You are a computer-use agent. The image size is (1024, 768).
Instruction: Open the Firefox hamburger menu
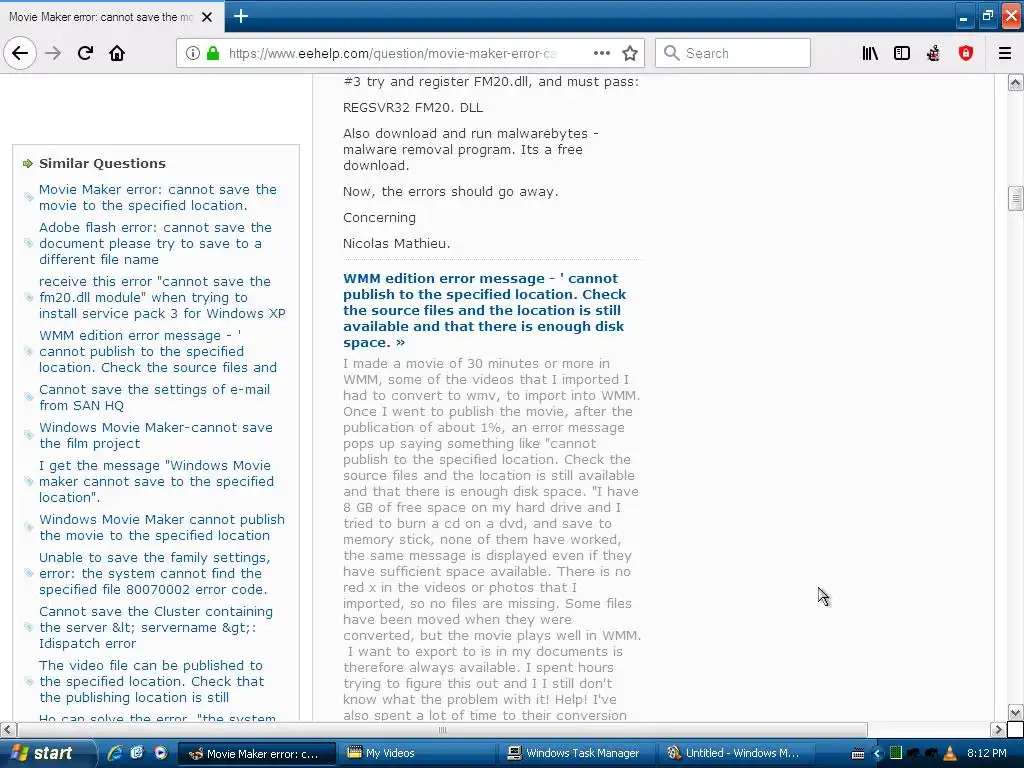click(x=1004, y=53)
